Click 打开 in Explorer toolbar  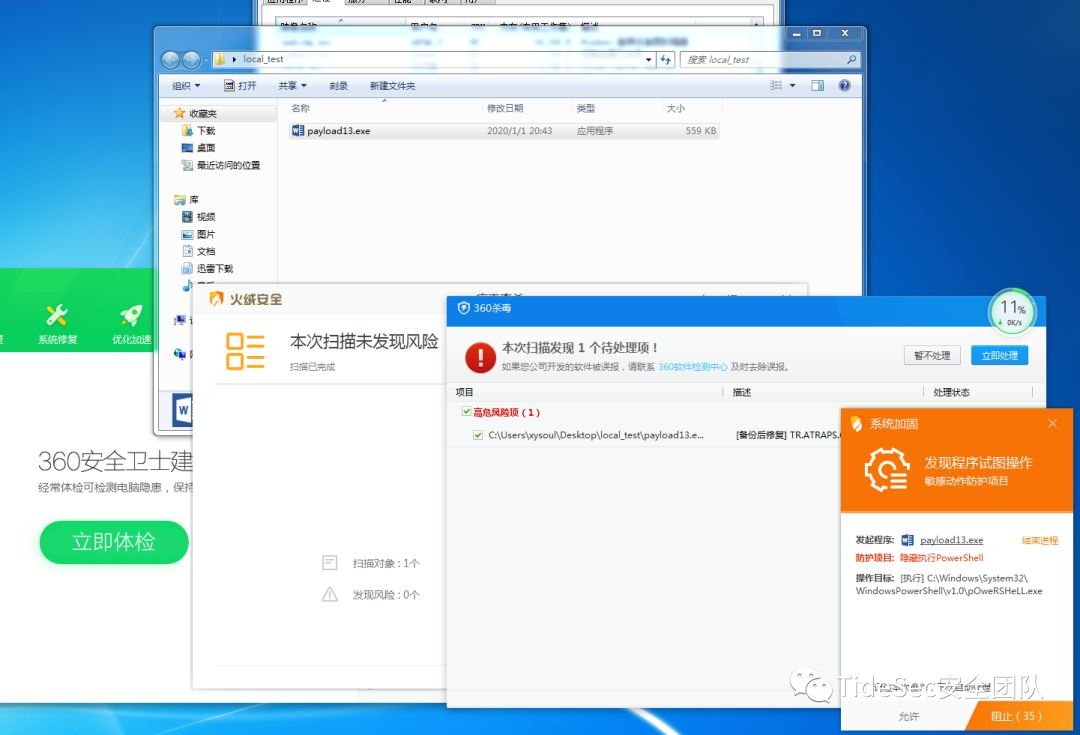point(240,85)
